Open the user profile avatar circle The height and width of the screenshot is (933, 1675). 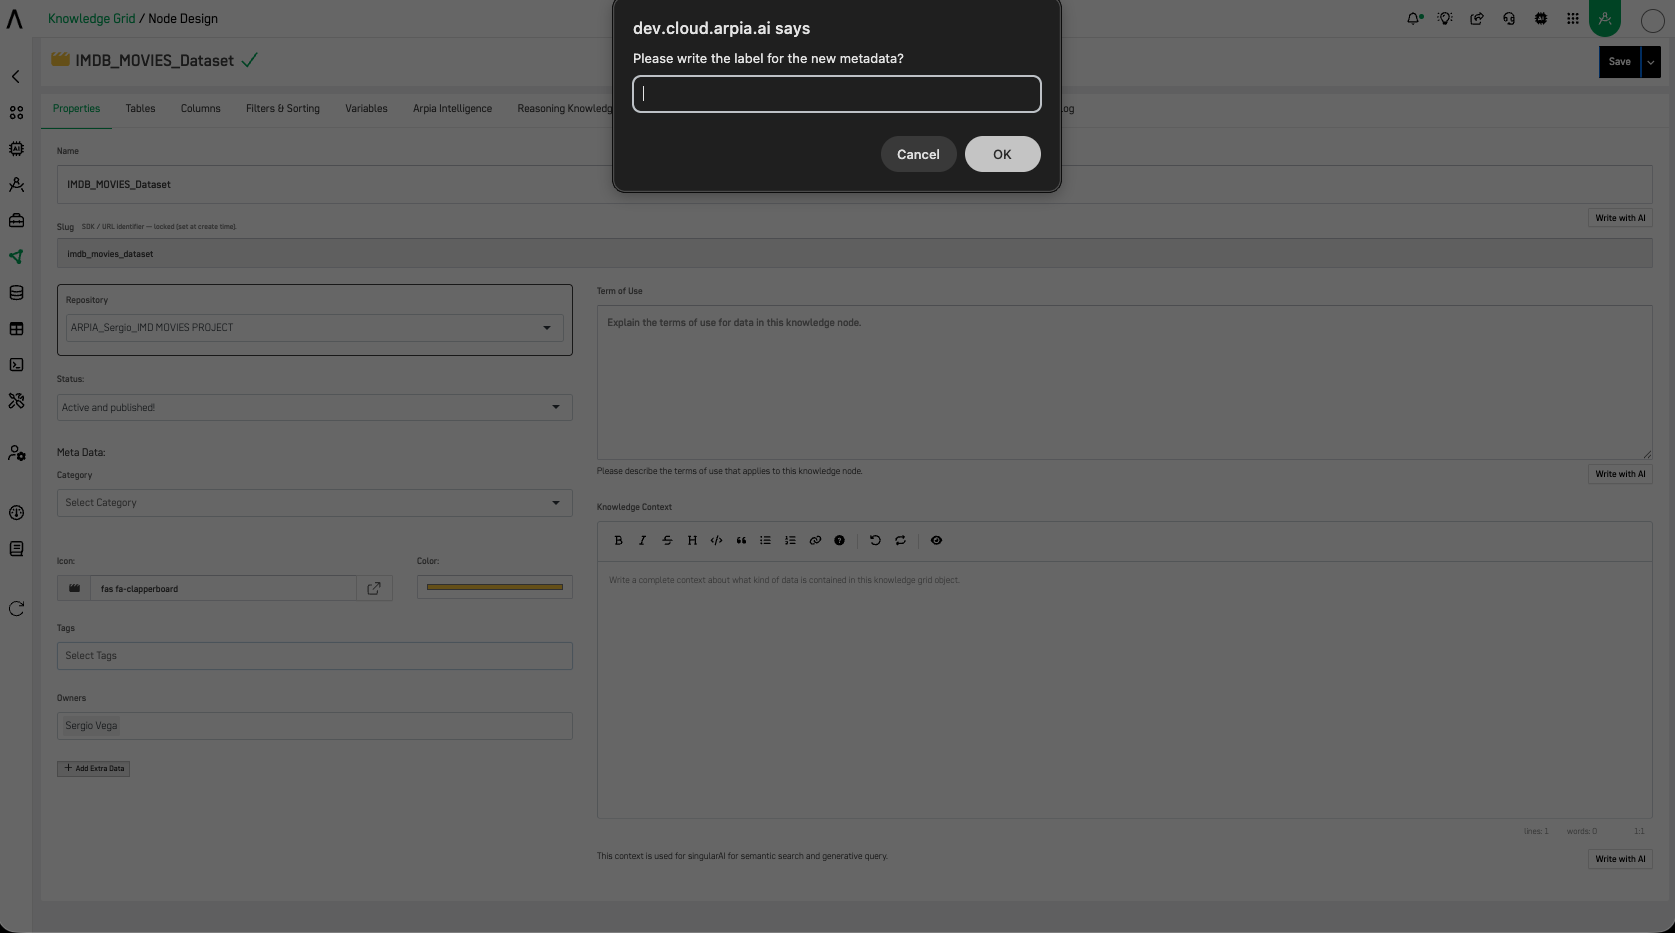point(1652,20)
